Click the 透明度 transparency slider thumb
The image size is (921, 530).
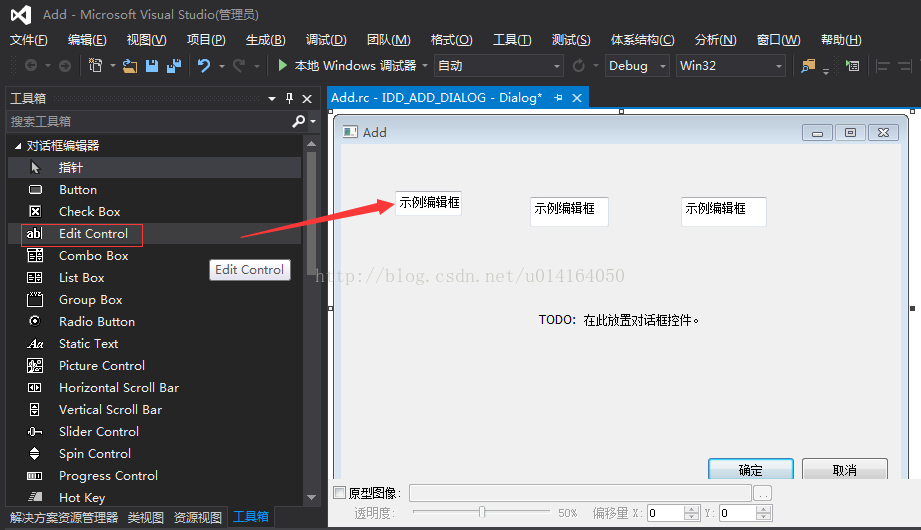coord(482,512)
